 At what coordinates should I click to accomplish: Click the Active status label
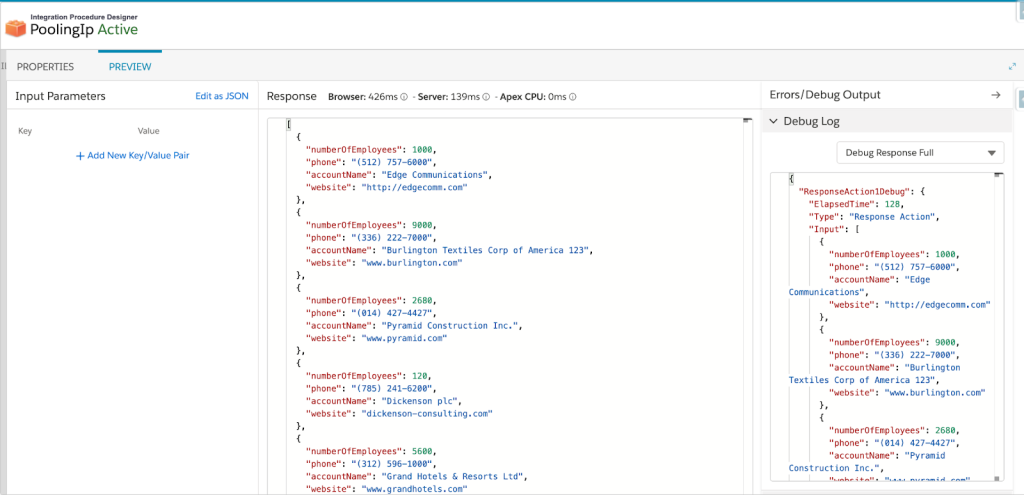[118, 29]
